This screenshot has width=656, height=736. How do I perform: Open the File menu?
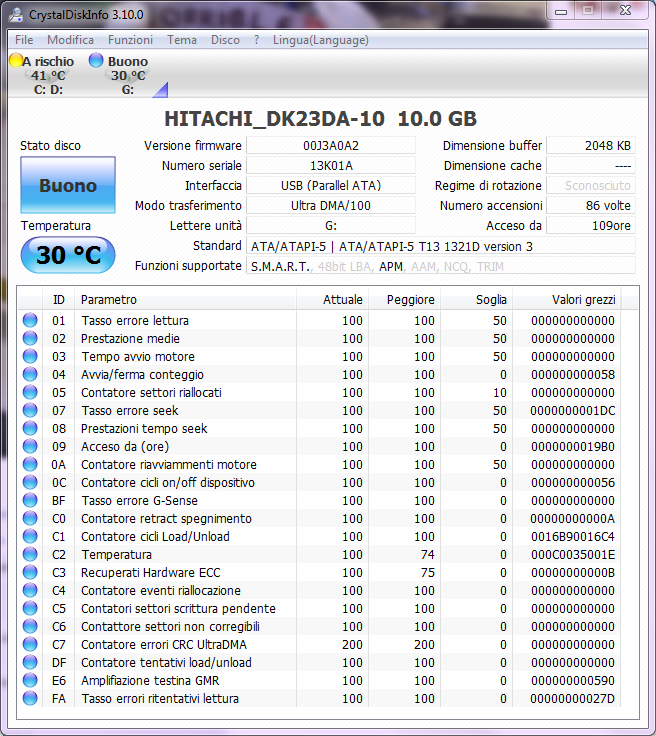pos(24,40)
